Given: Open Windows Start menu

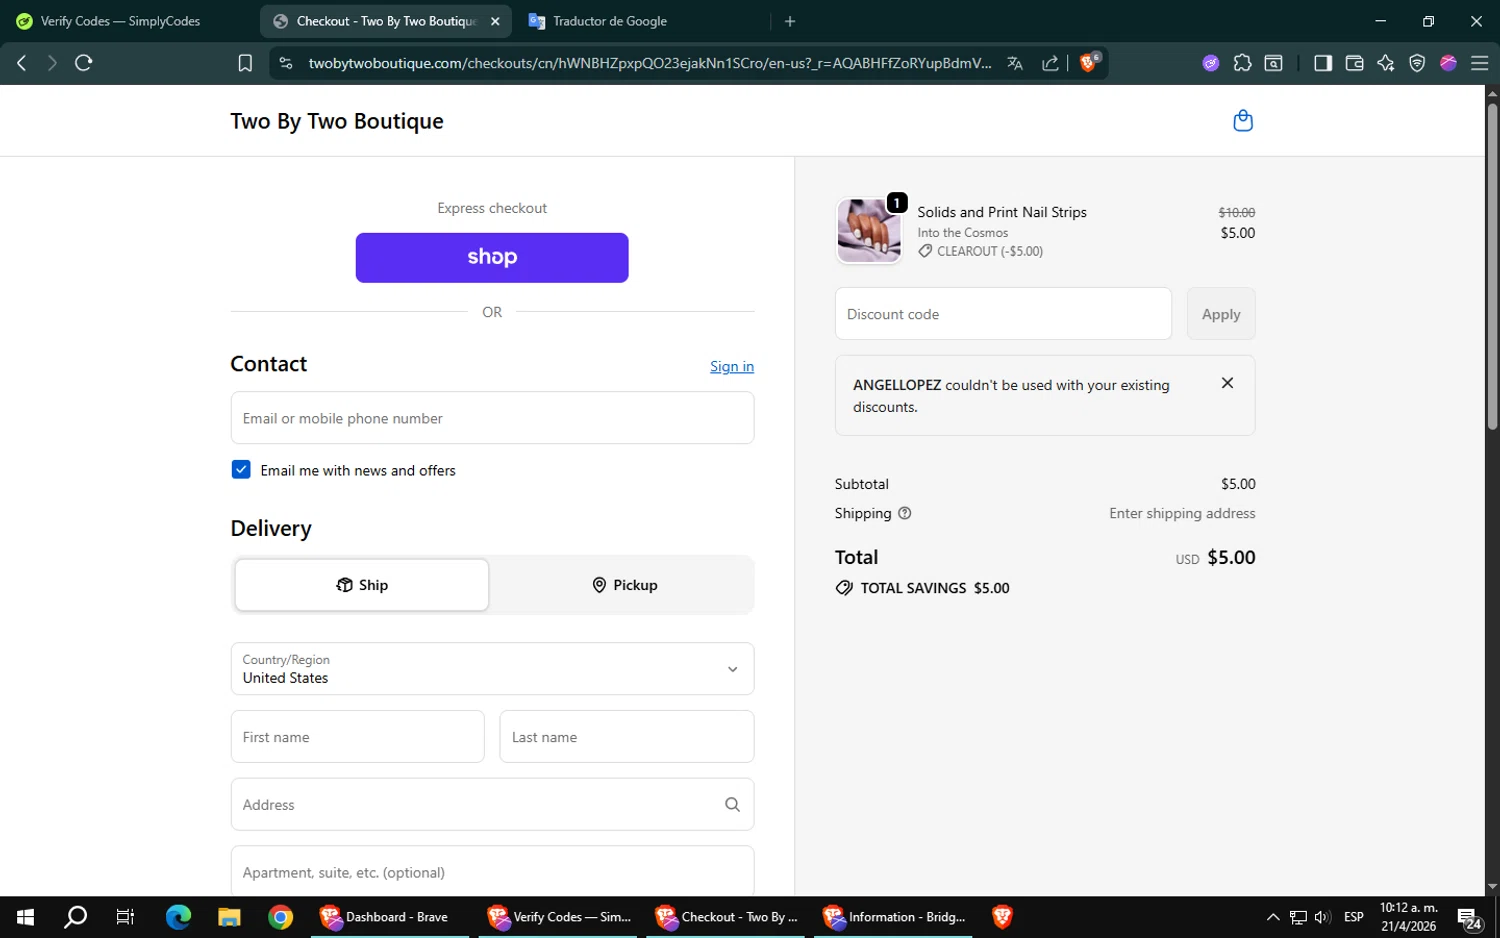Looking at the screenshot, I should point(25,917).
